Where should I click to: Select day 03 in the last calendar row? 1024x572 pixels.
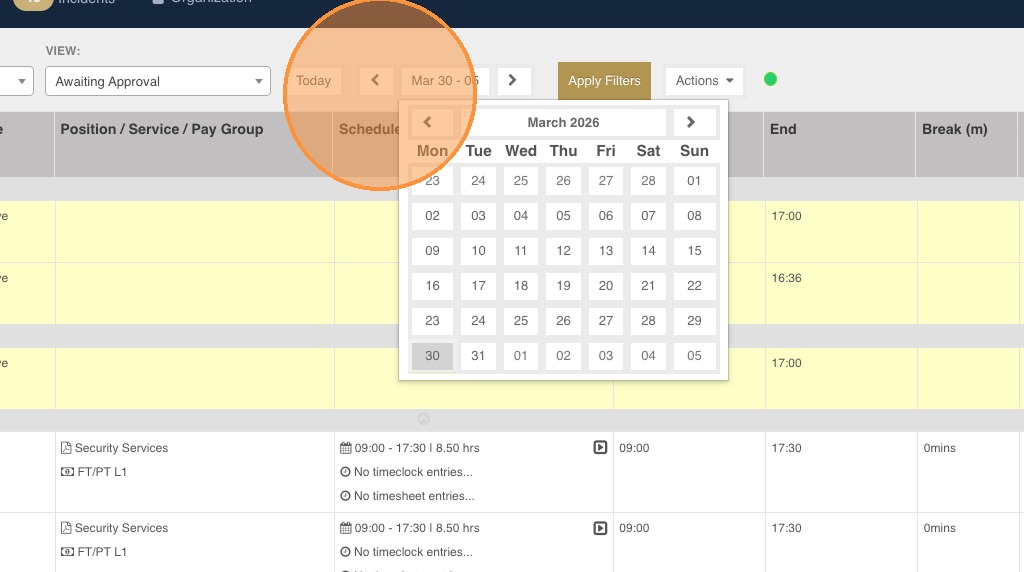point(605,356)
